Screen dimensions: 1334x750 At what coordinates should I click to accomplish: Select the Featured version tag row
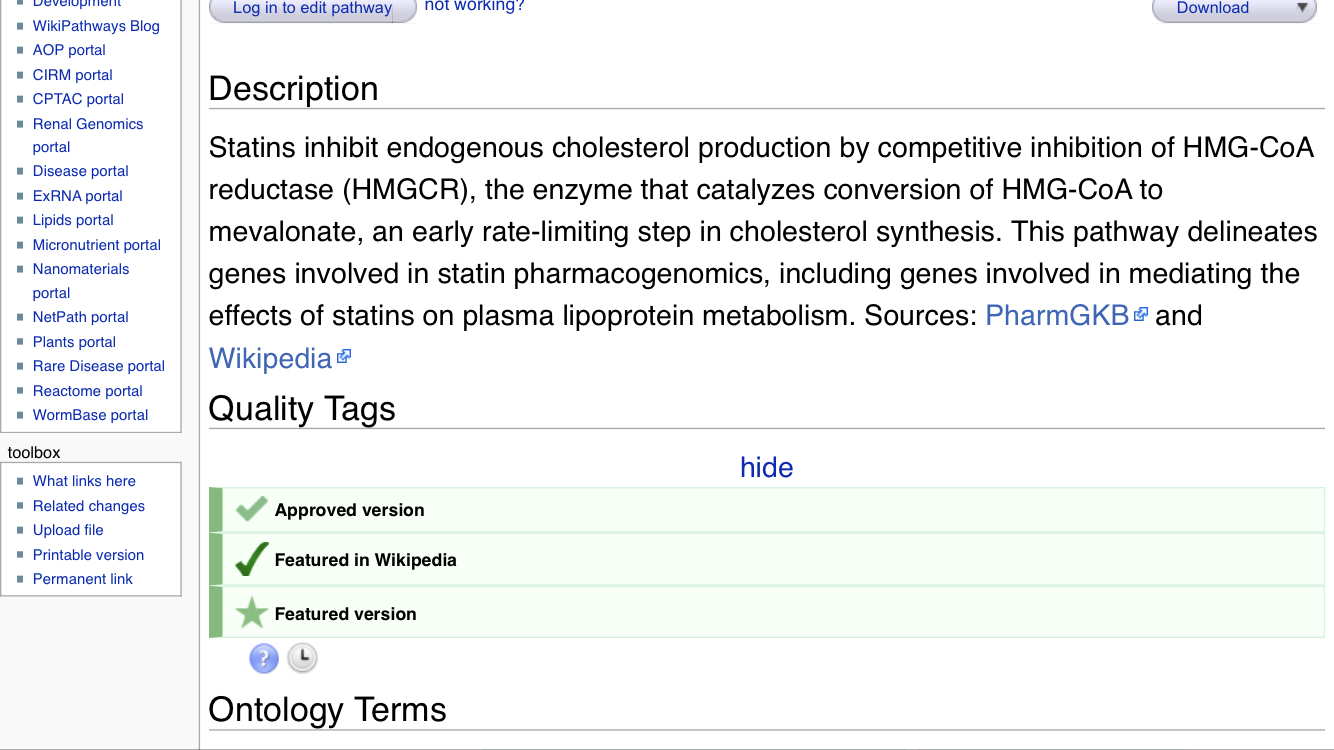(767, 613)
